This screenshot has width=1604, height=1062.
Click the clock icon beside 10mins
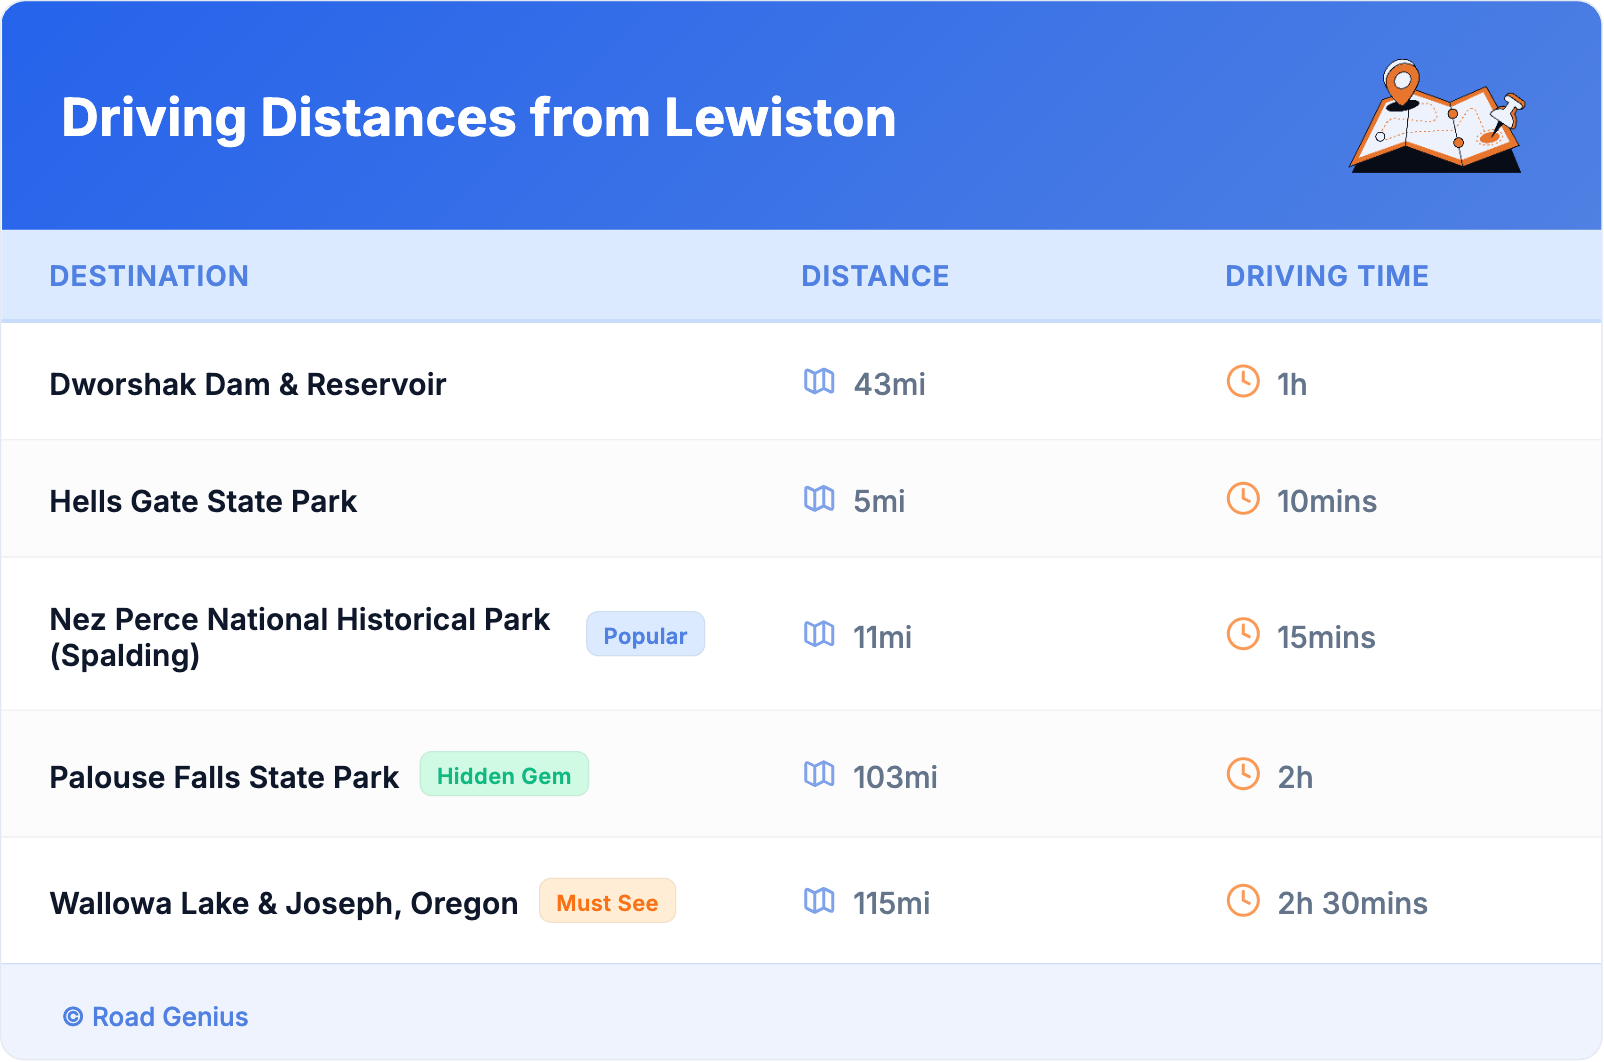point(1243,498)
